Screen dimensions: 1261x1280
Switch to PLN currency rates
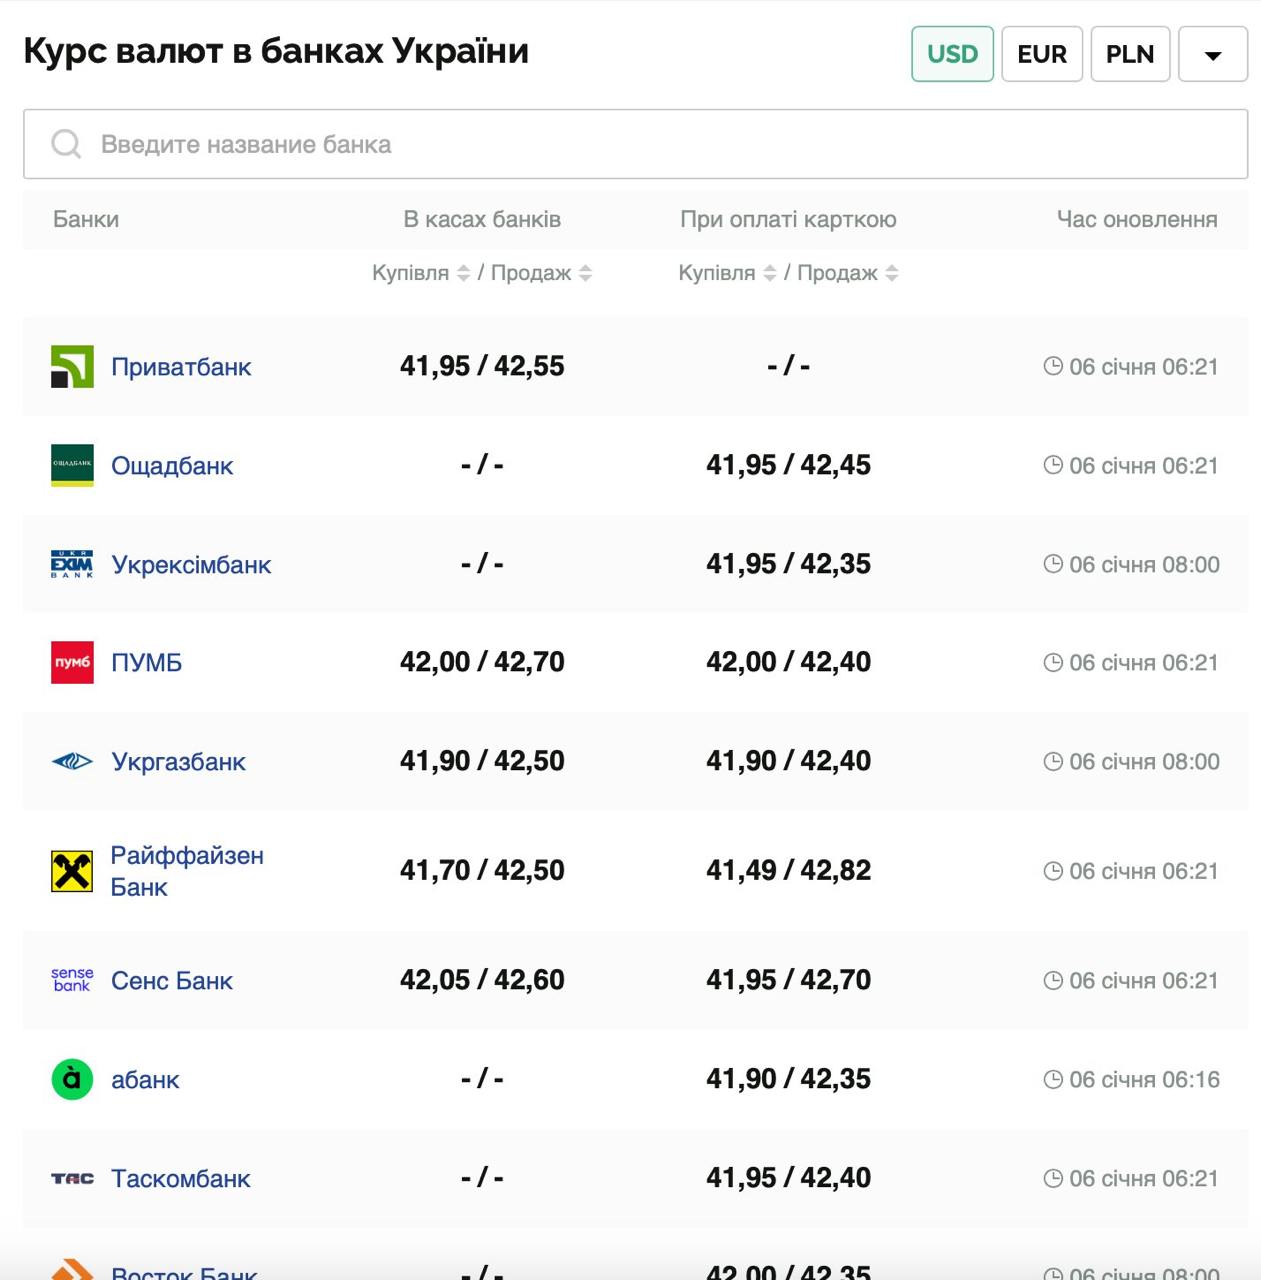[1130, 54]
